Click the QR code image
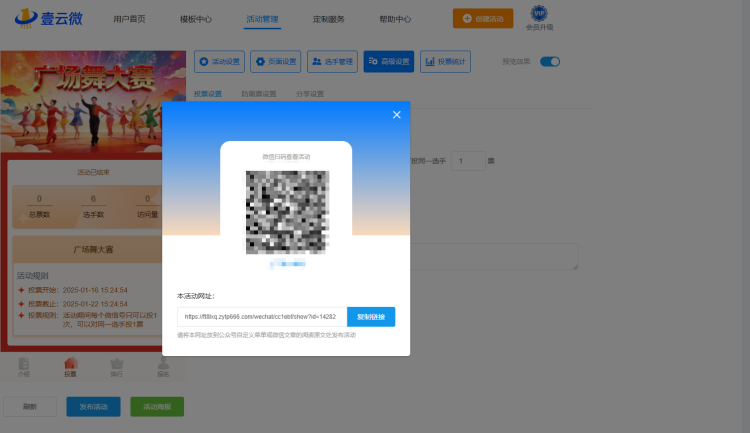 (287, 212)
